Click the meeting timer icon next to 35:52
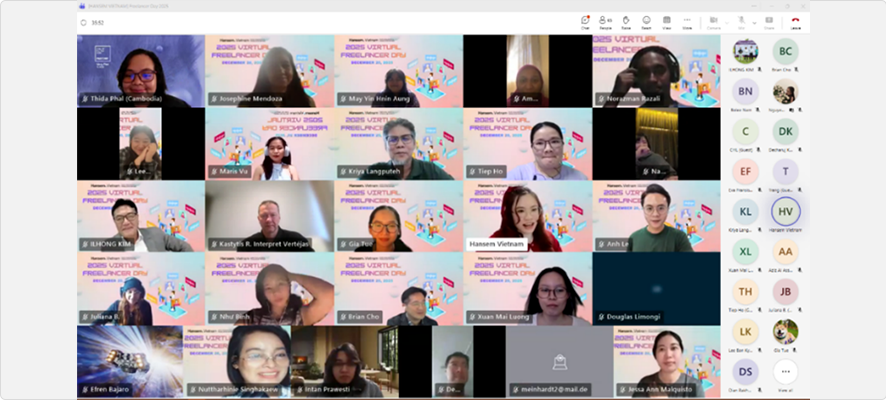 pyautogui.click(x=84, y=23)
